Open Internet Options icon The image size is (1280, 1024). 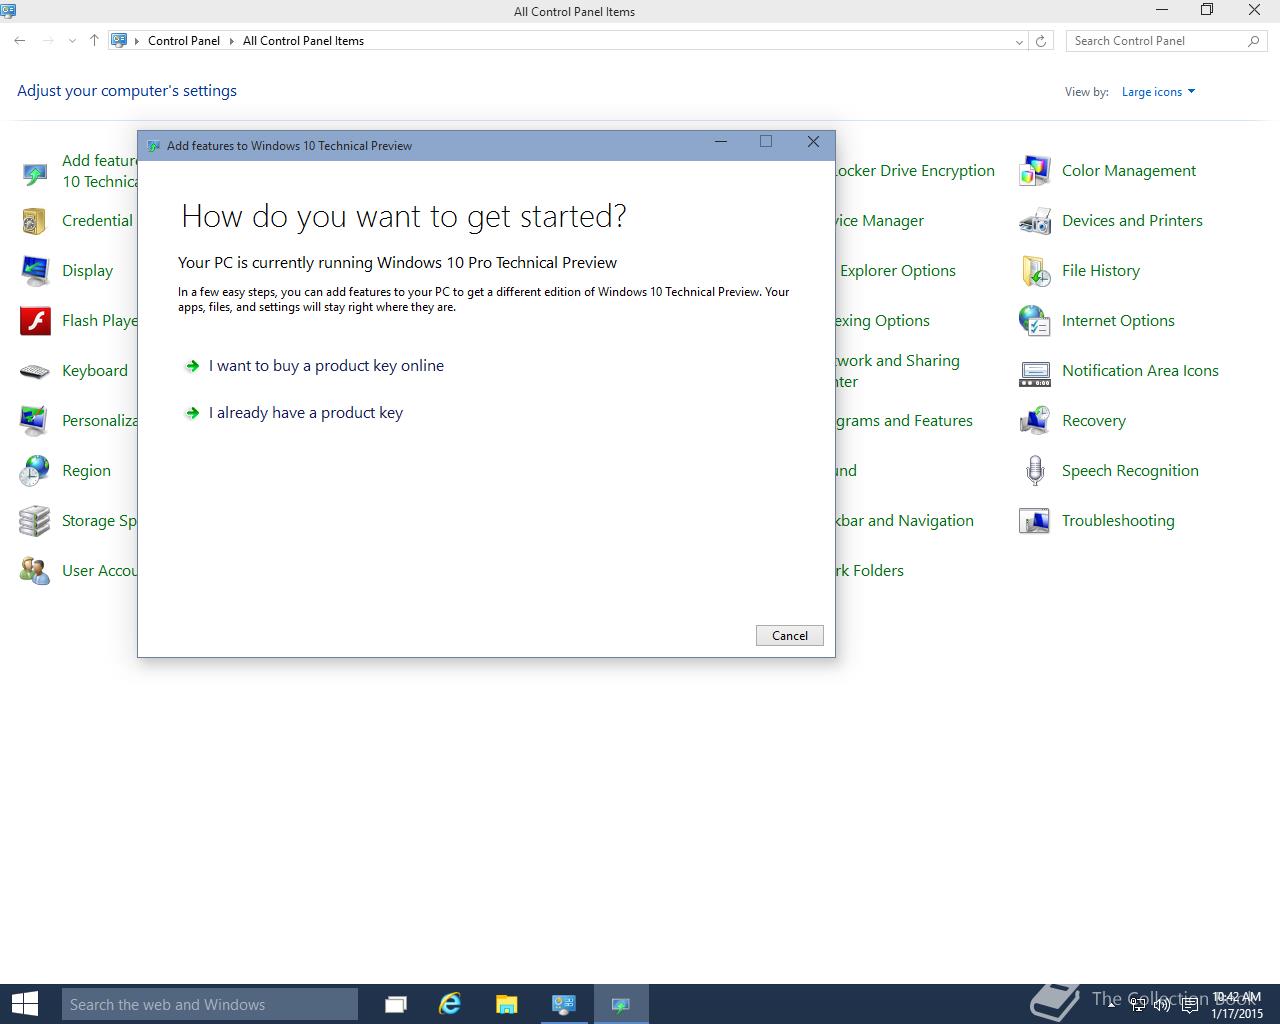(1034, 321)
